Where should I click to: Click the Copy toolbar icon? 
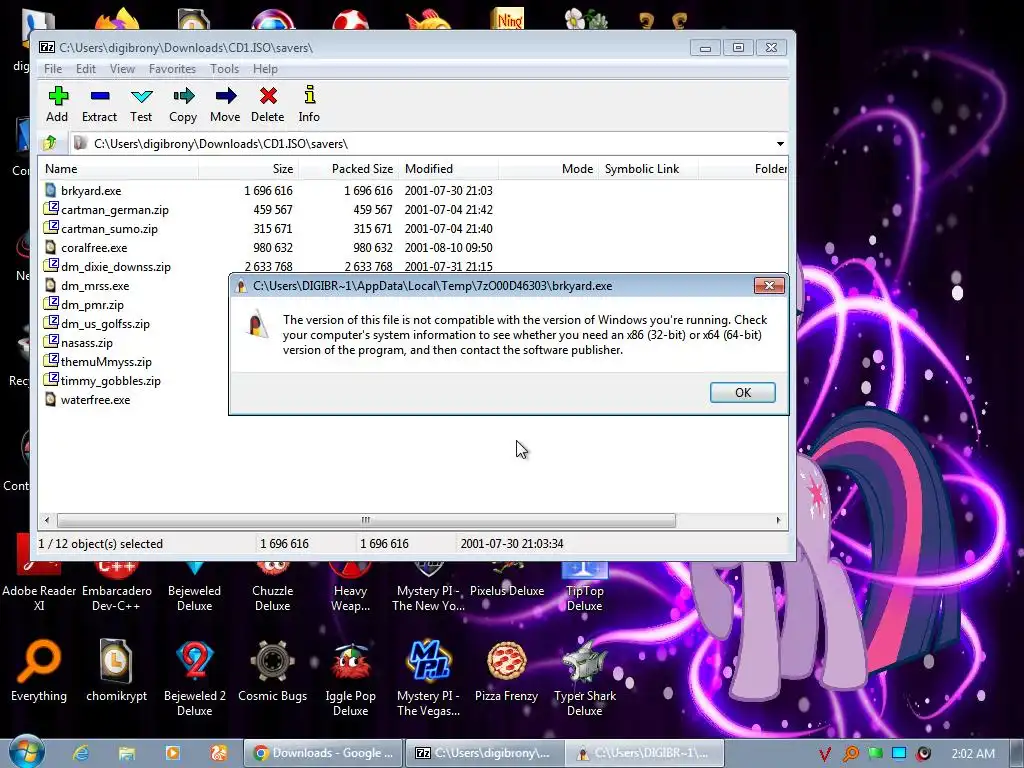(183, 104)
